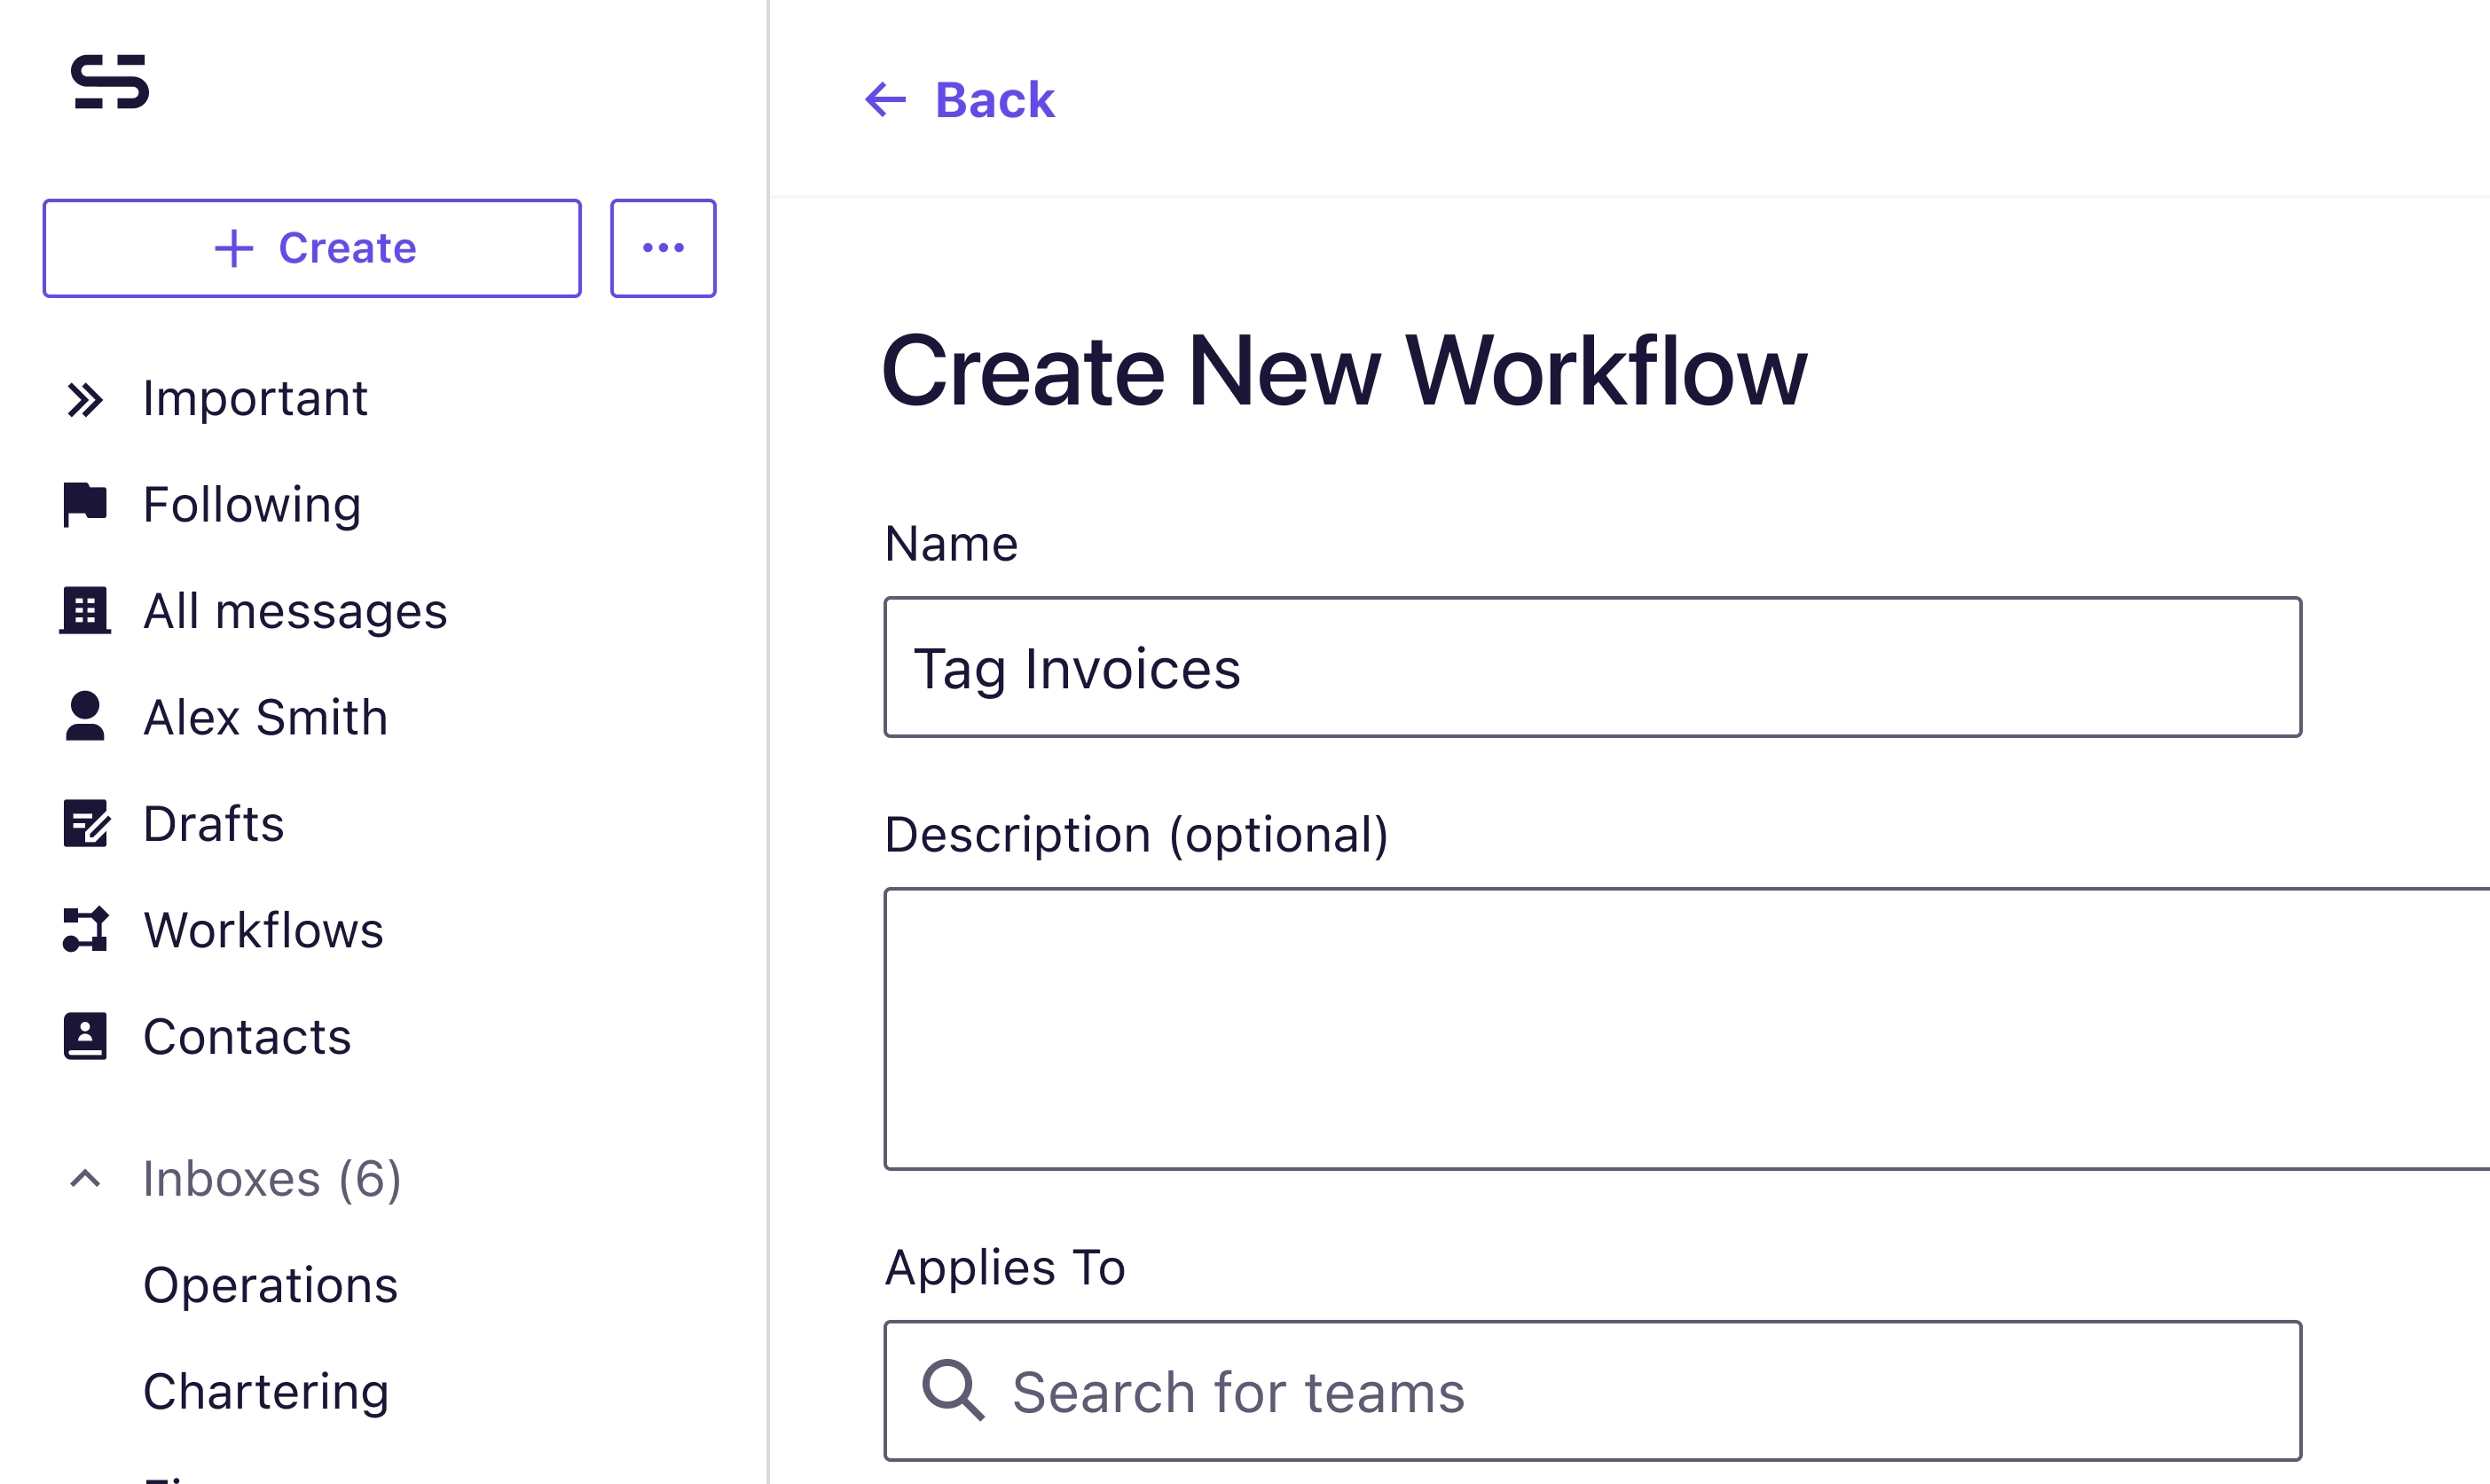Click the Description (optional) label
Image resolution: width=2490 pixels, height=1484 pixels.
click(1137, 835)
